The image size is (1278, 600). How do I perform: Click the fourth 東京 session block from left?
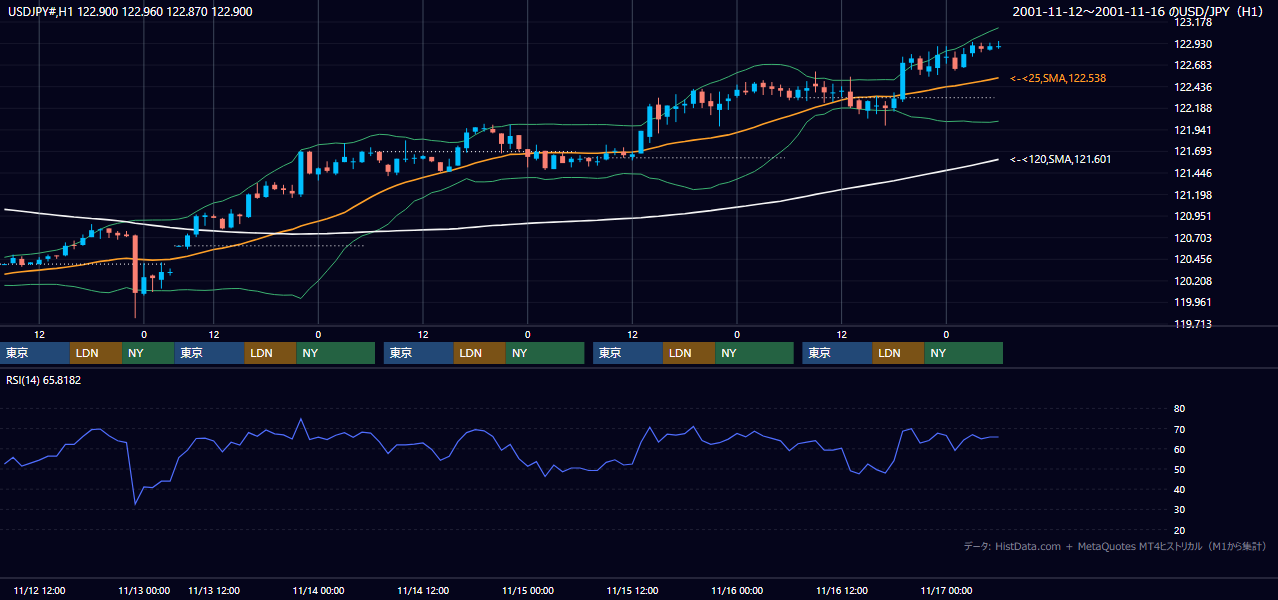point(629,353)
